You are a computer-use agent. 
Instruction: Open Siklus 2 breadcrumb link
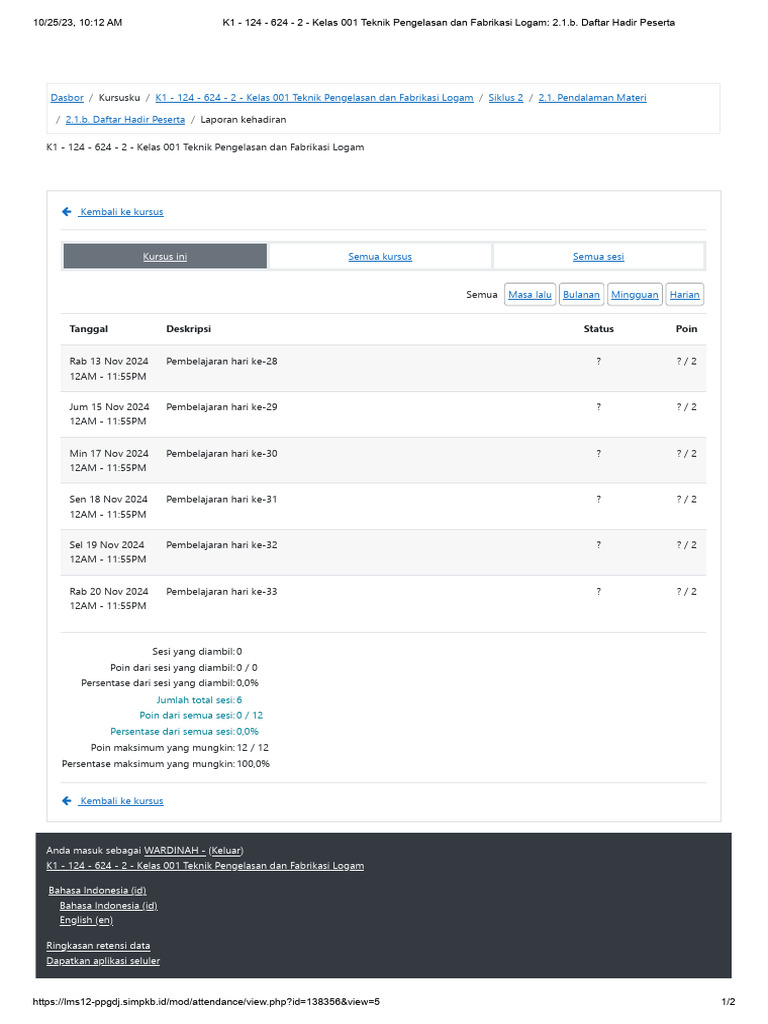click(x=506, y=98)
